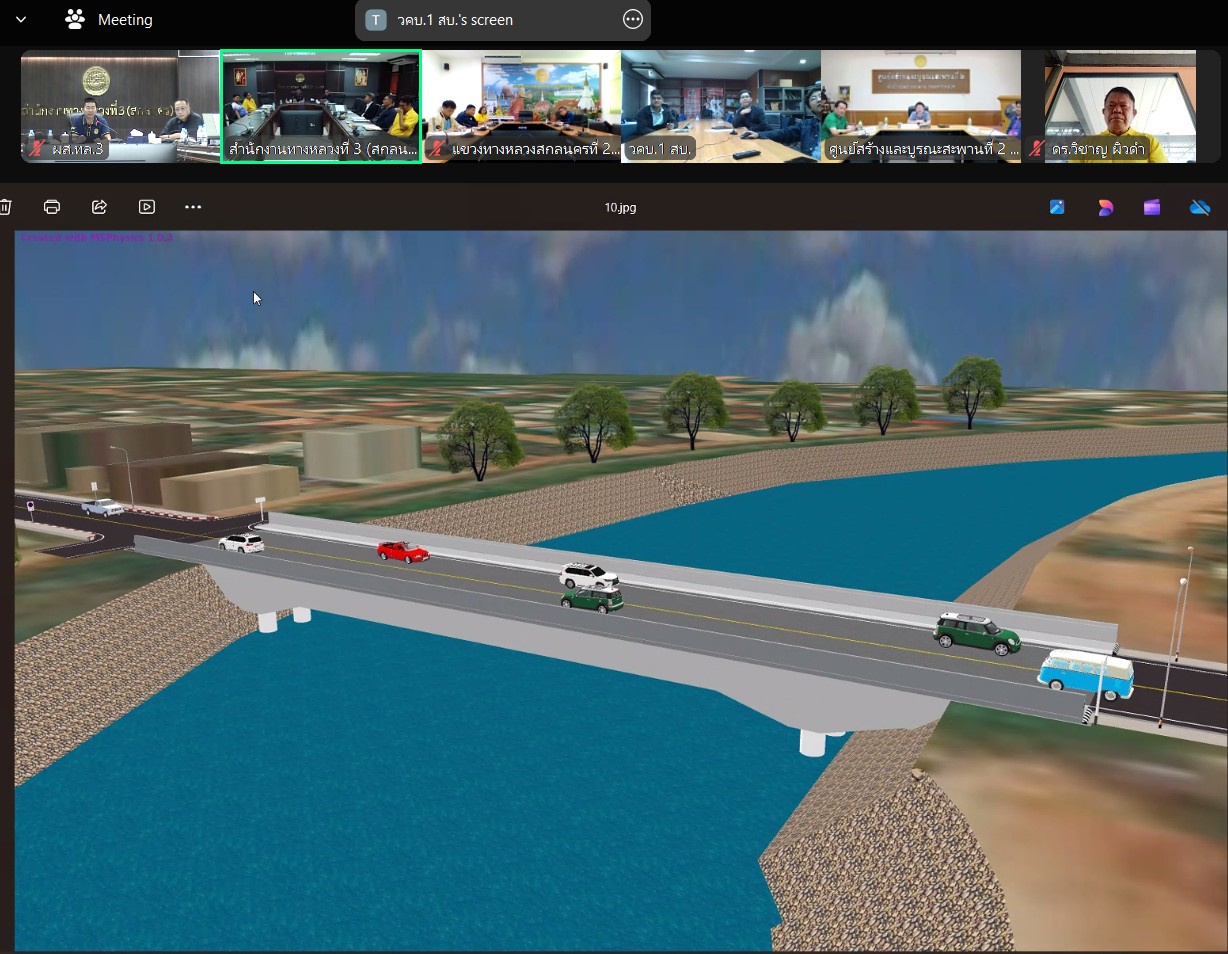Select the วคบ.1 สบ. participant video
Image resolution: width=1228 pixels, height=954 pixels.
[x=720, y=106]
